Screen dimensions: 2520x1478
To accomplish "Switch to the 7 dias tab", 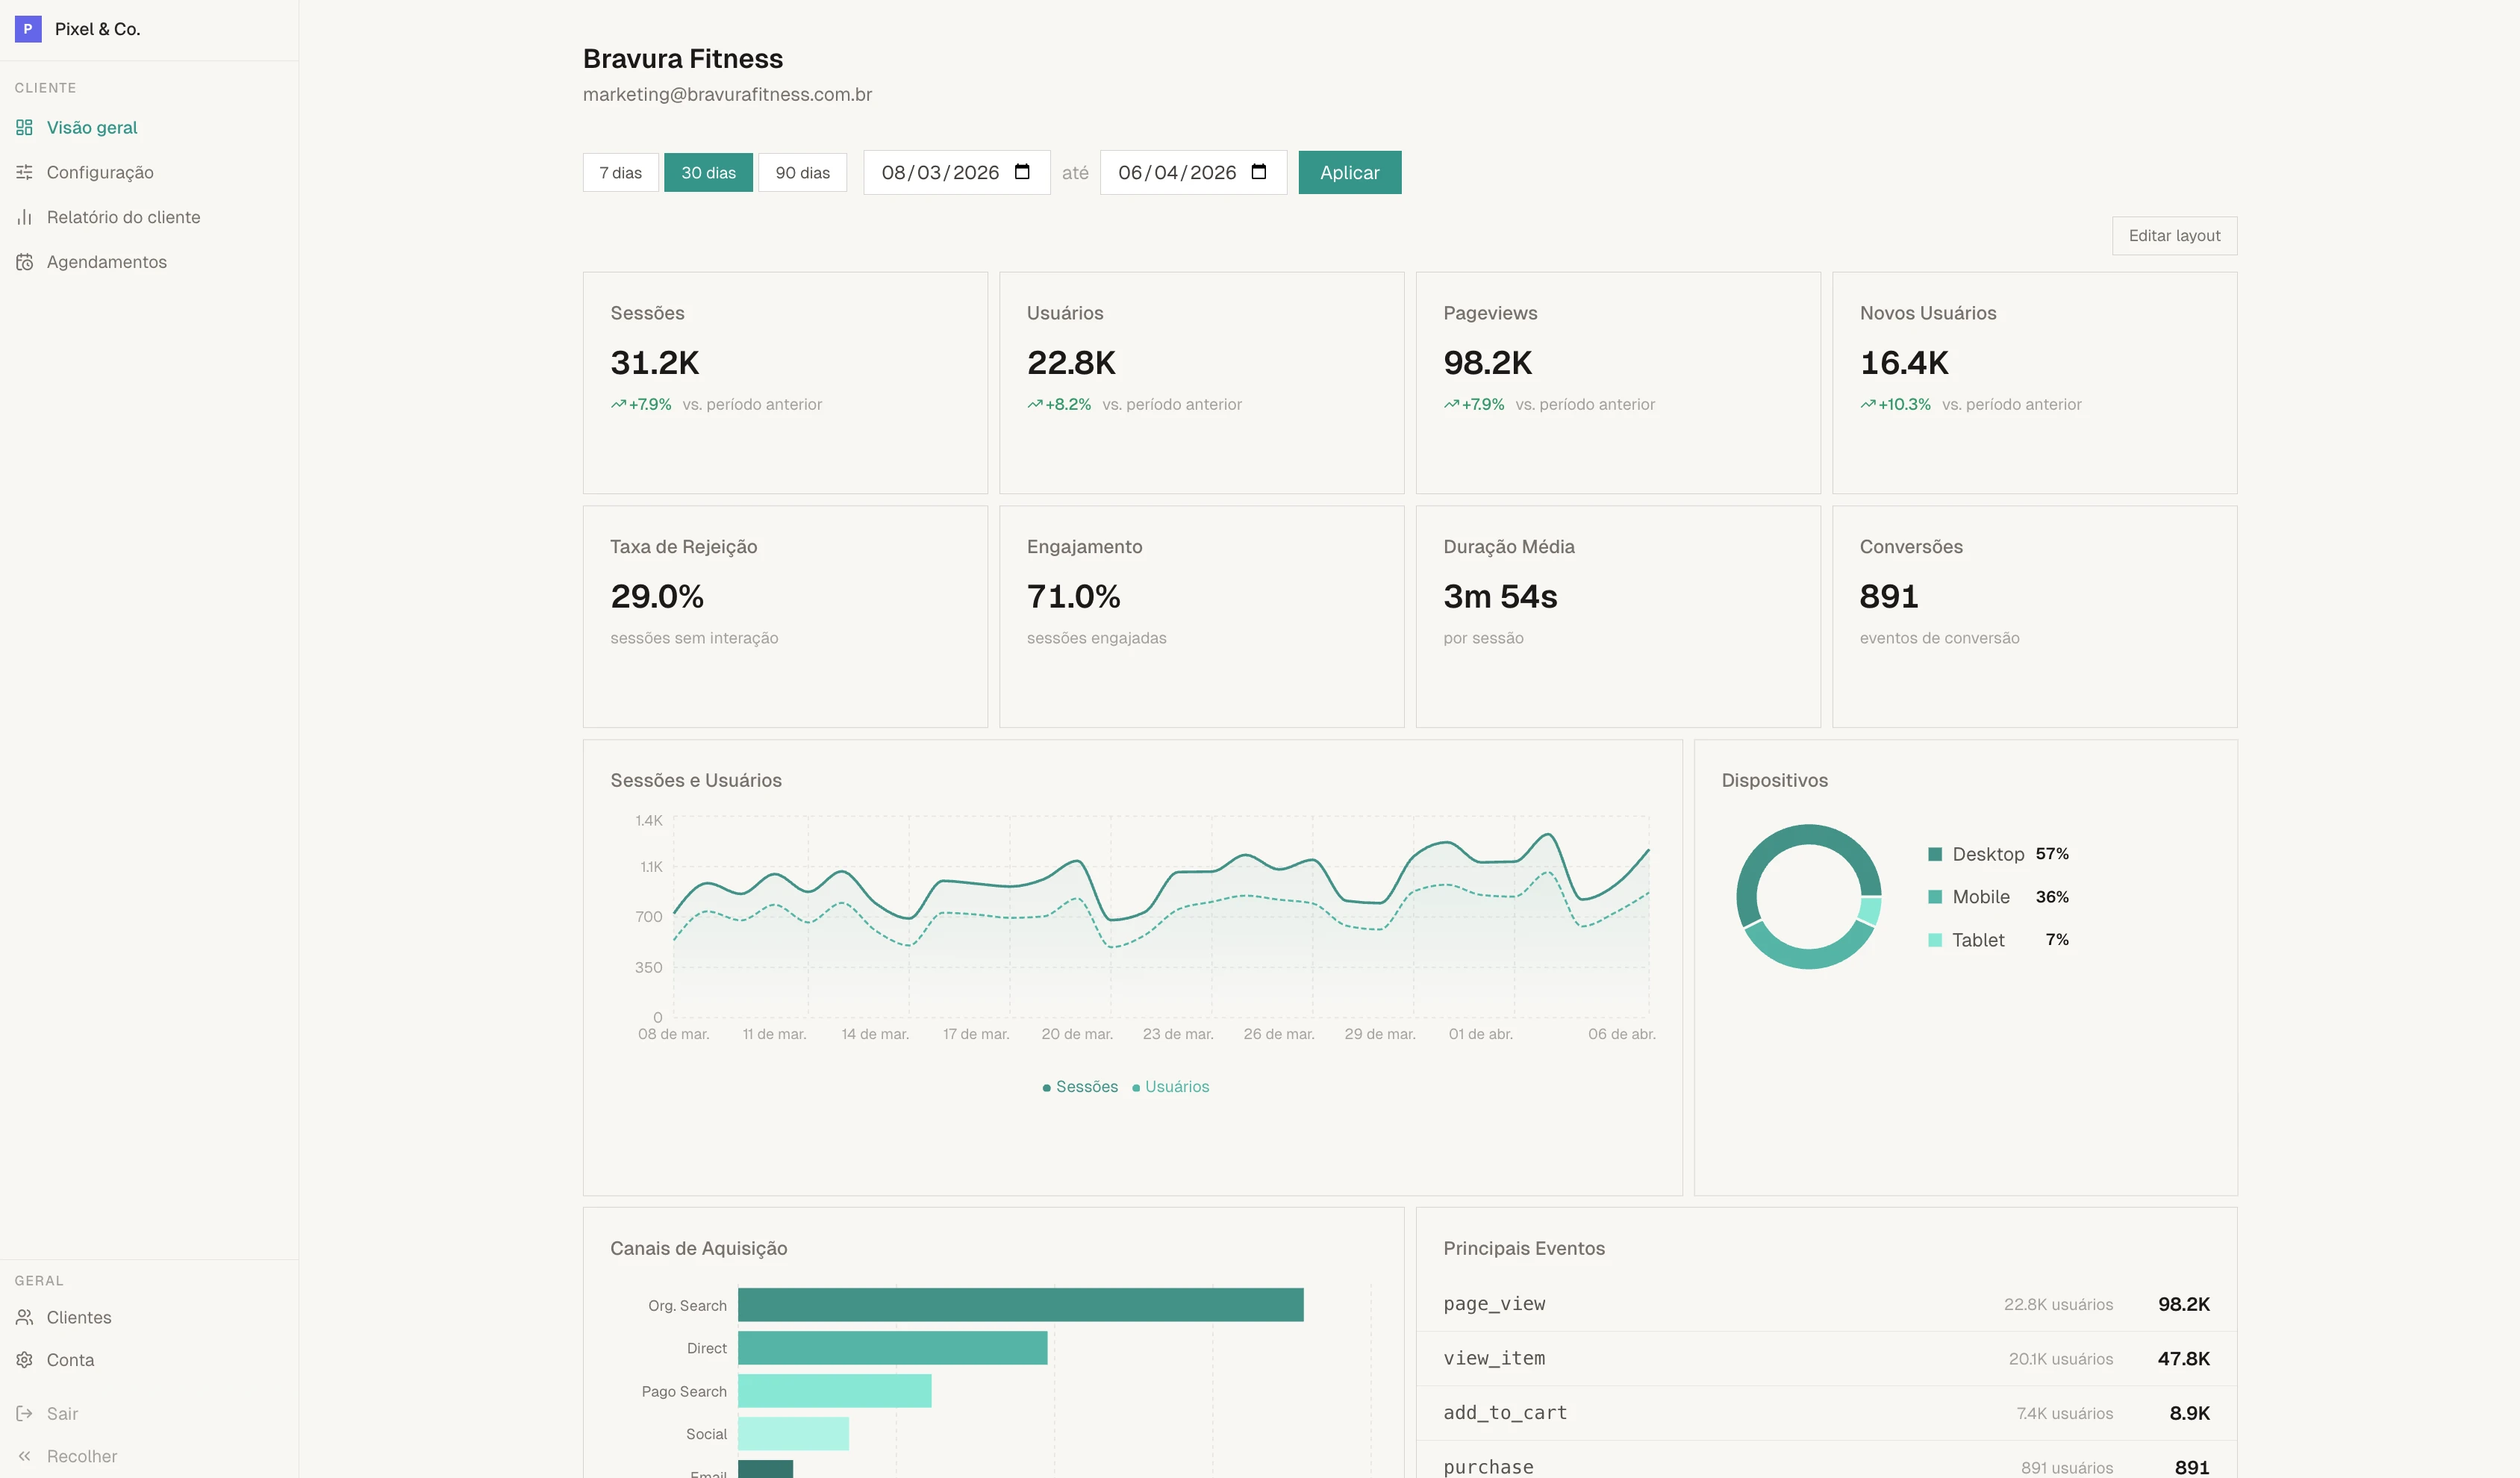I will point(620,172).
